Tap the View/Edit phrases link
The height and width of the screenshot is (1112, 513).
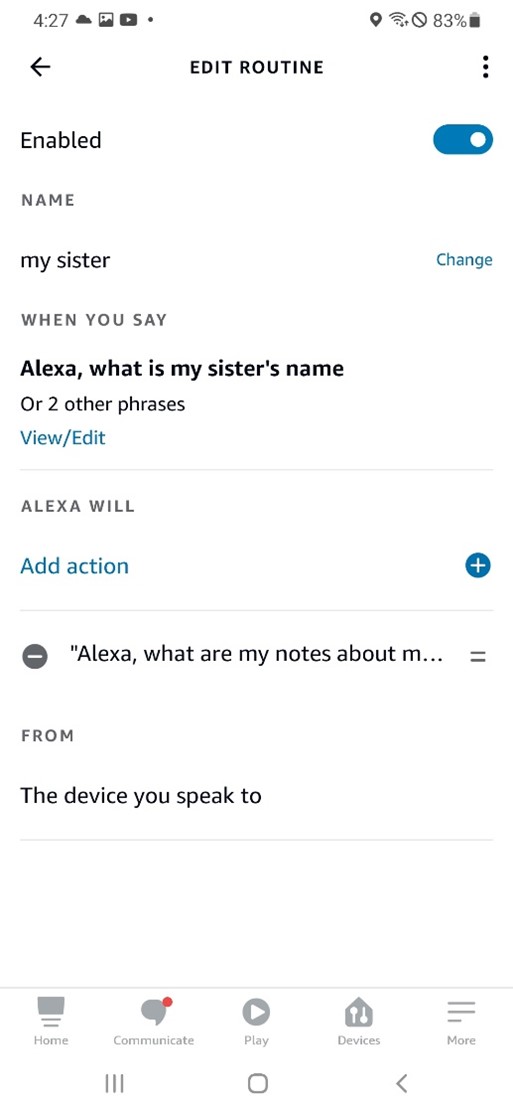pos(63,438)
